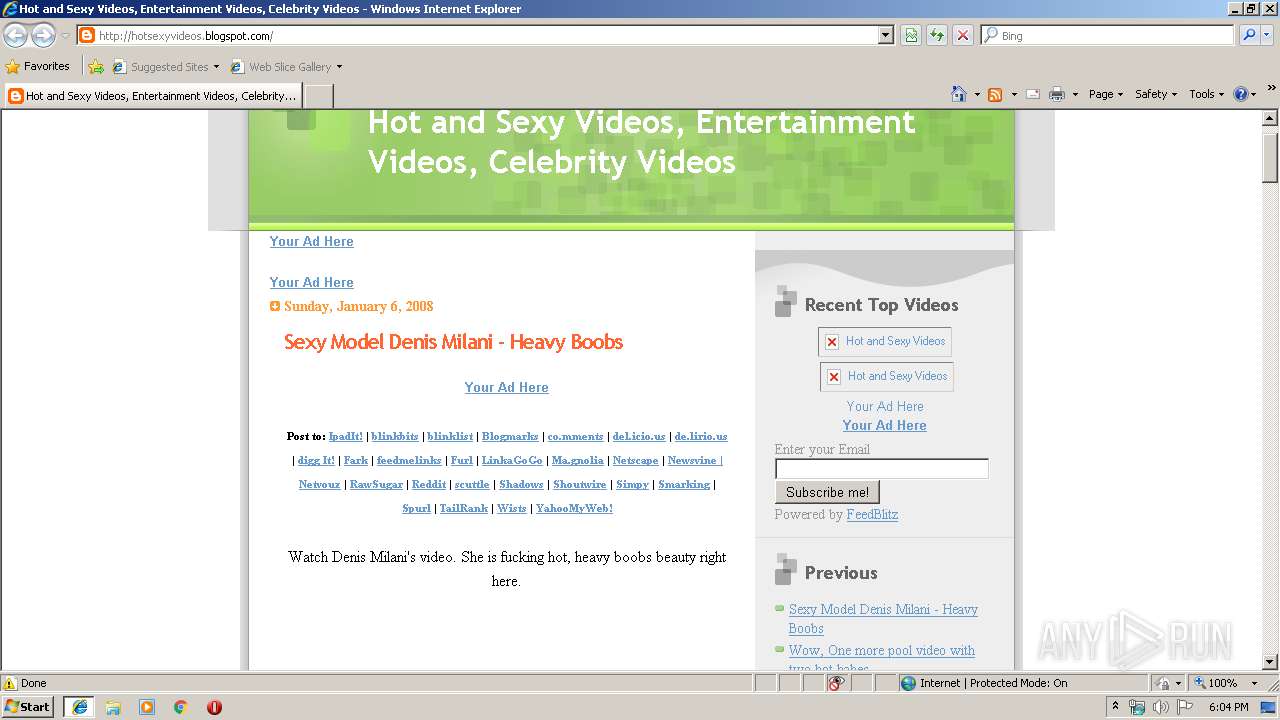This screenshot has width=1280, height=720.
Task: Click the second broken Hot and Sexy Videos thumbnail
Action: [x=887, y=376]
